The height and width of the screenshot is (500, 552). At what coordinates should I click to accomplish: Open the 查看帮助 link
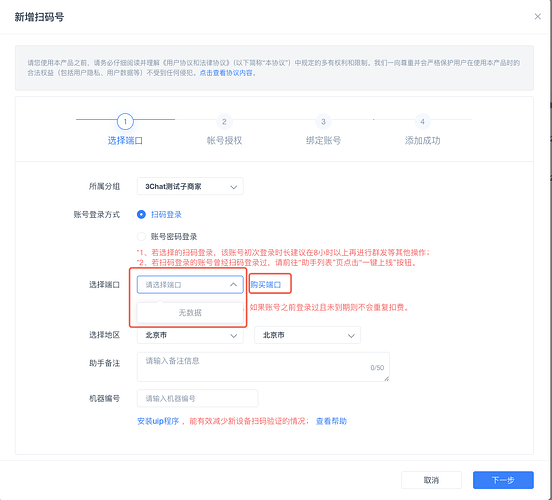click(x=331, y=421)
